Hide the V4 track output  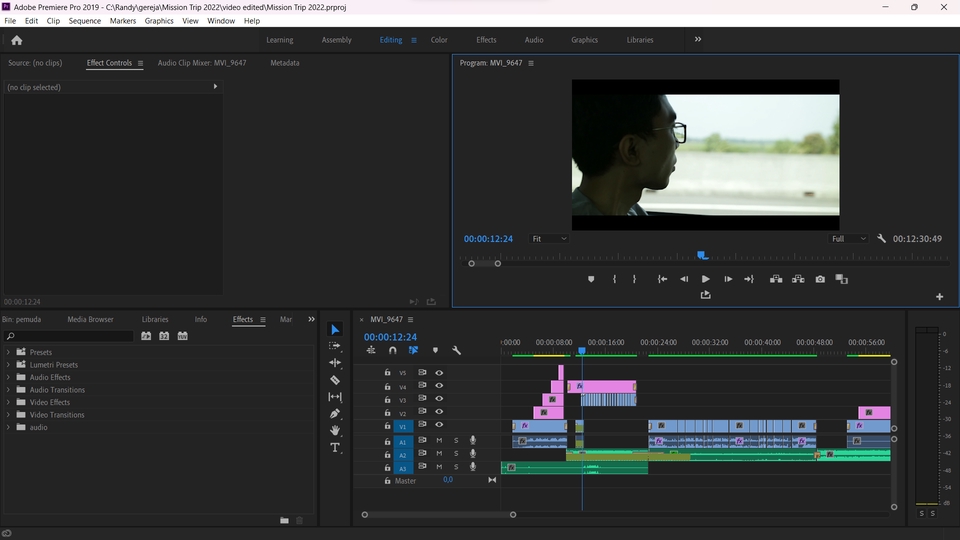[x=438, y=386]
